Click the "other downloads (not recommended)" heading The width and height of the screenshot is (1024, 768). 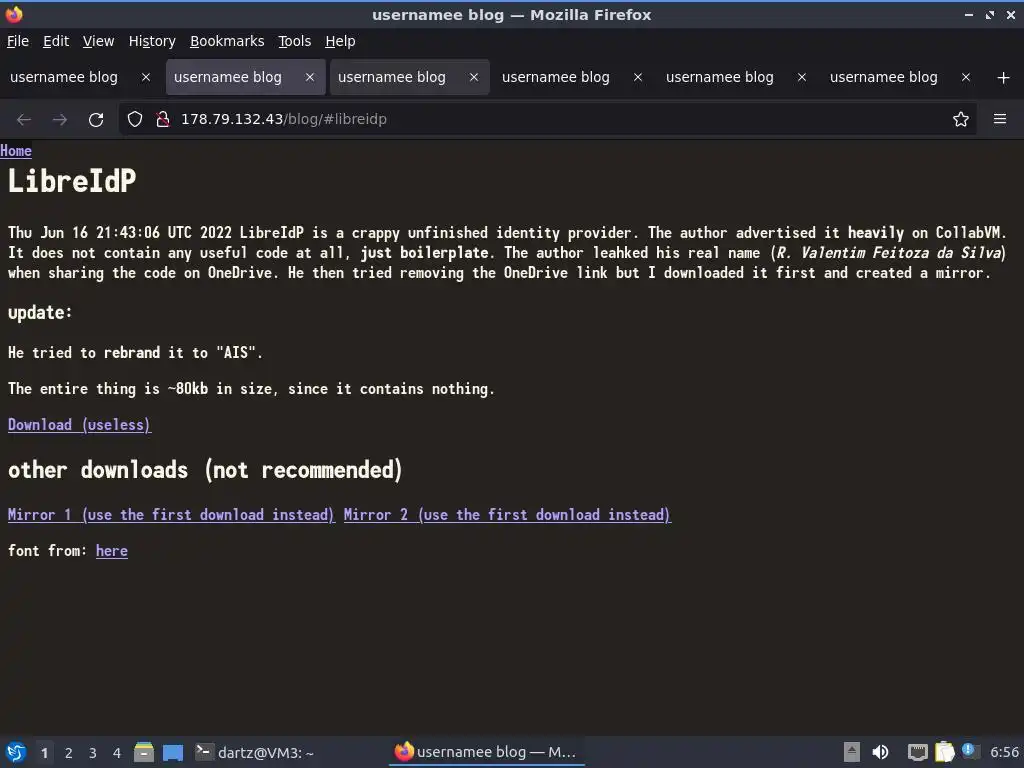[x=205, y=470]
